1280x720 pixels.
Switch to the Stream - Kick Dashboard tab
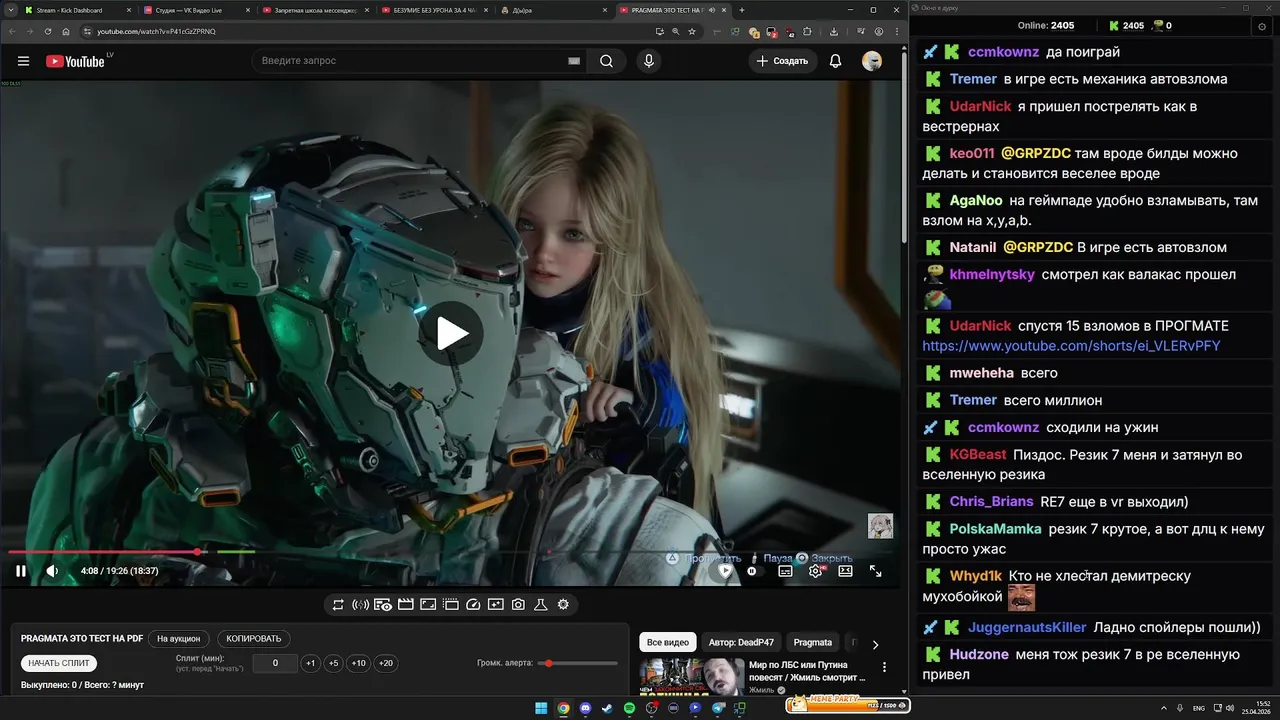(x=75, y=10)
